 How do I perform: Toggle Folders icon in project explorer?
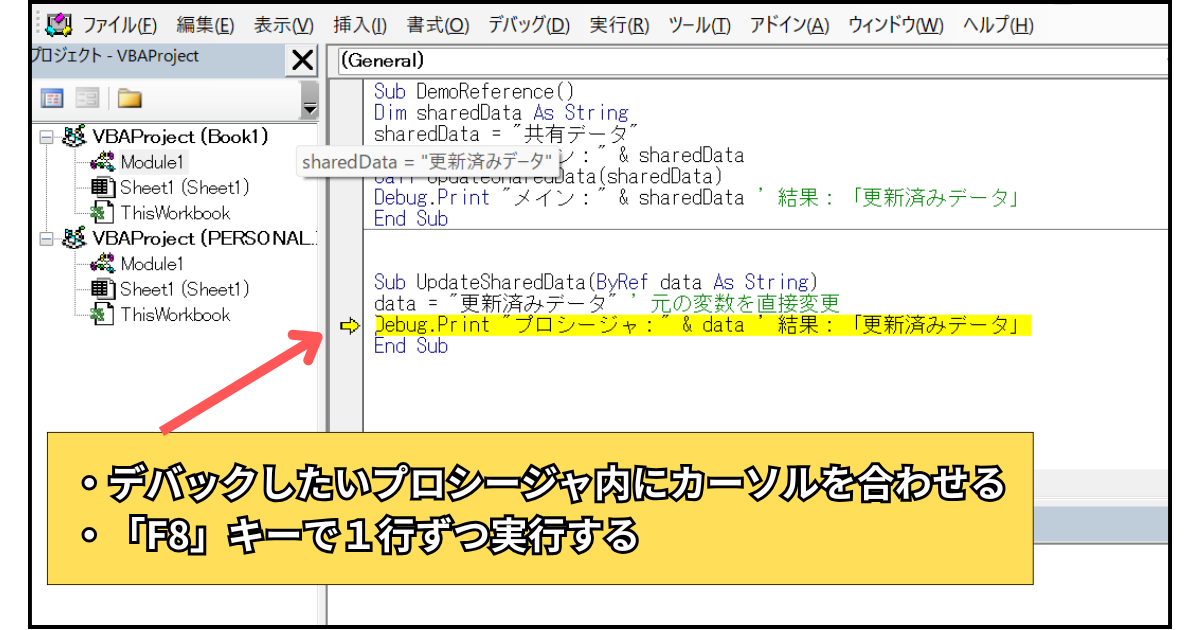pyautogui.click(x=129, y=98)
